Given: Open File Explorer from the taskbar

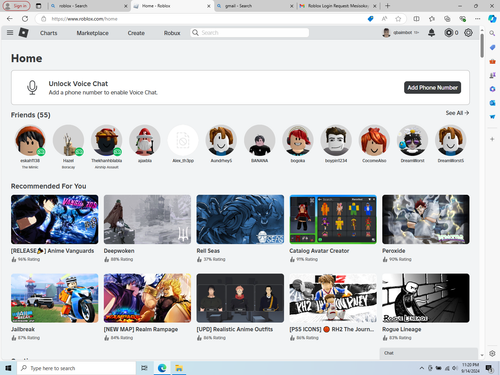Looking at the screenshot, I should 179,368.
